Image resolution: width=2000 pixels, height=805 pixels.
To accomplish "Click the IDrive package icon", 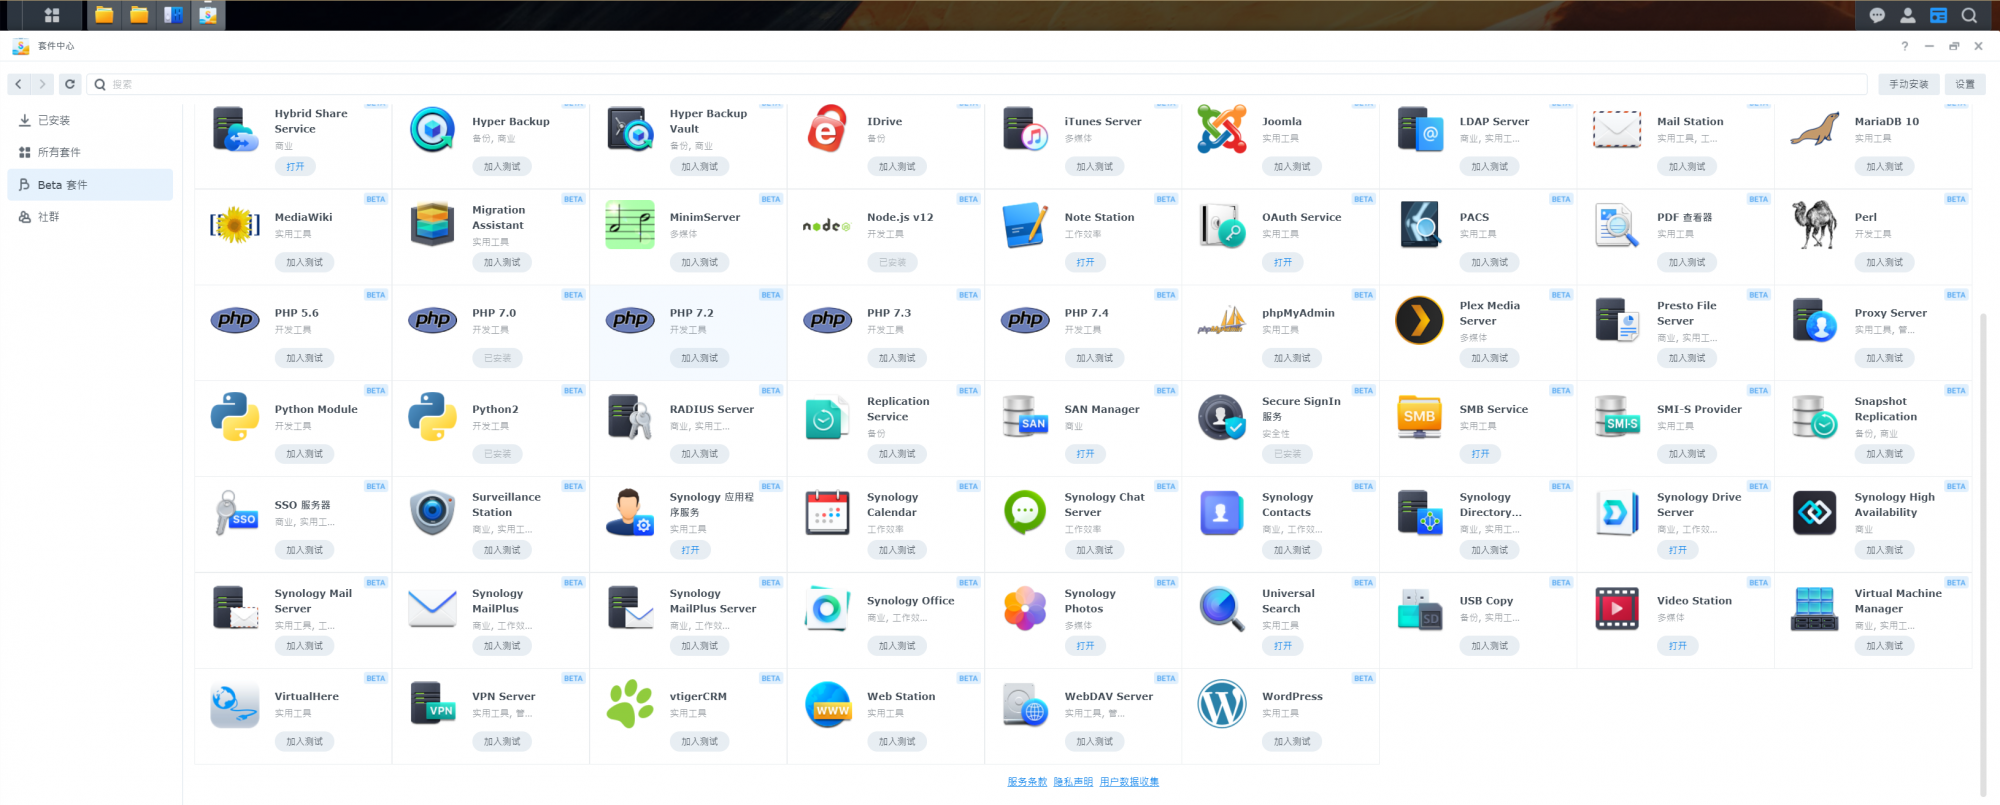I will point(827,129).
